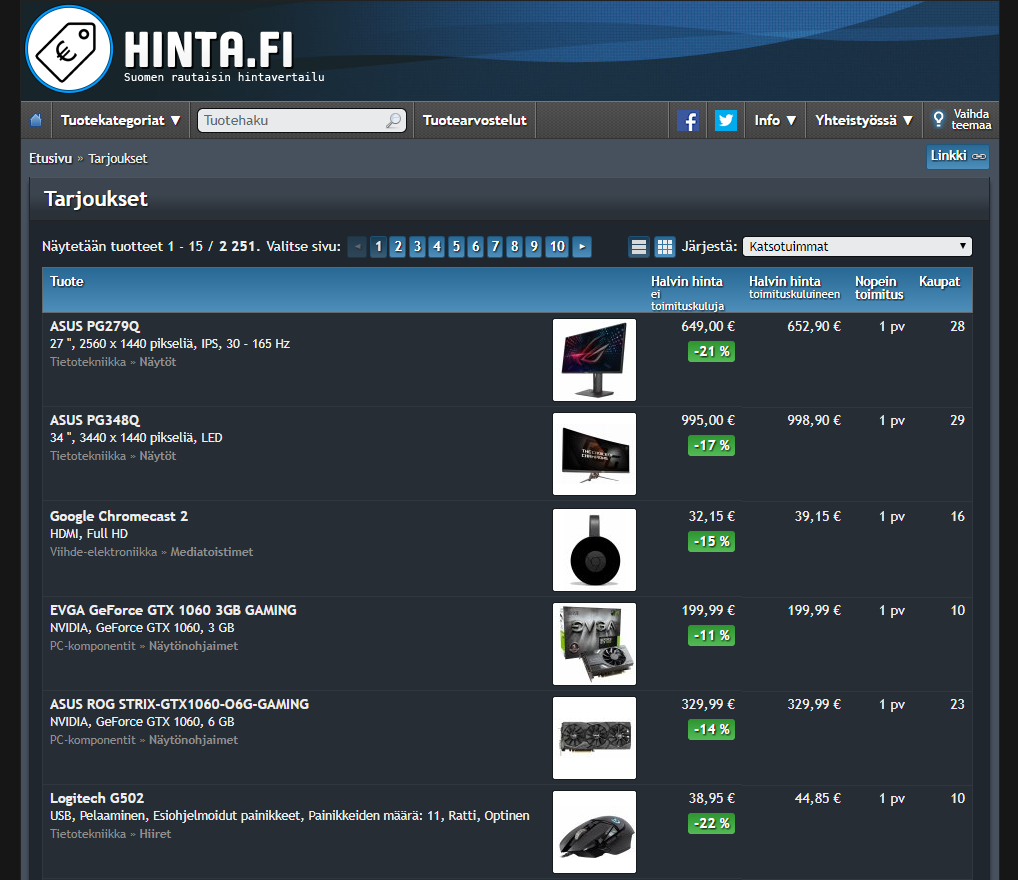Viewport: 1018px width, 880px height.
Task: Expand the Yhteistyössä menu
Action: (864, 120)
